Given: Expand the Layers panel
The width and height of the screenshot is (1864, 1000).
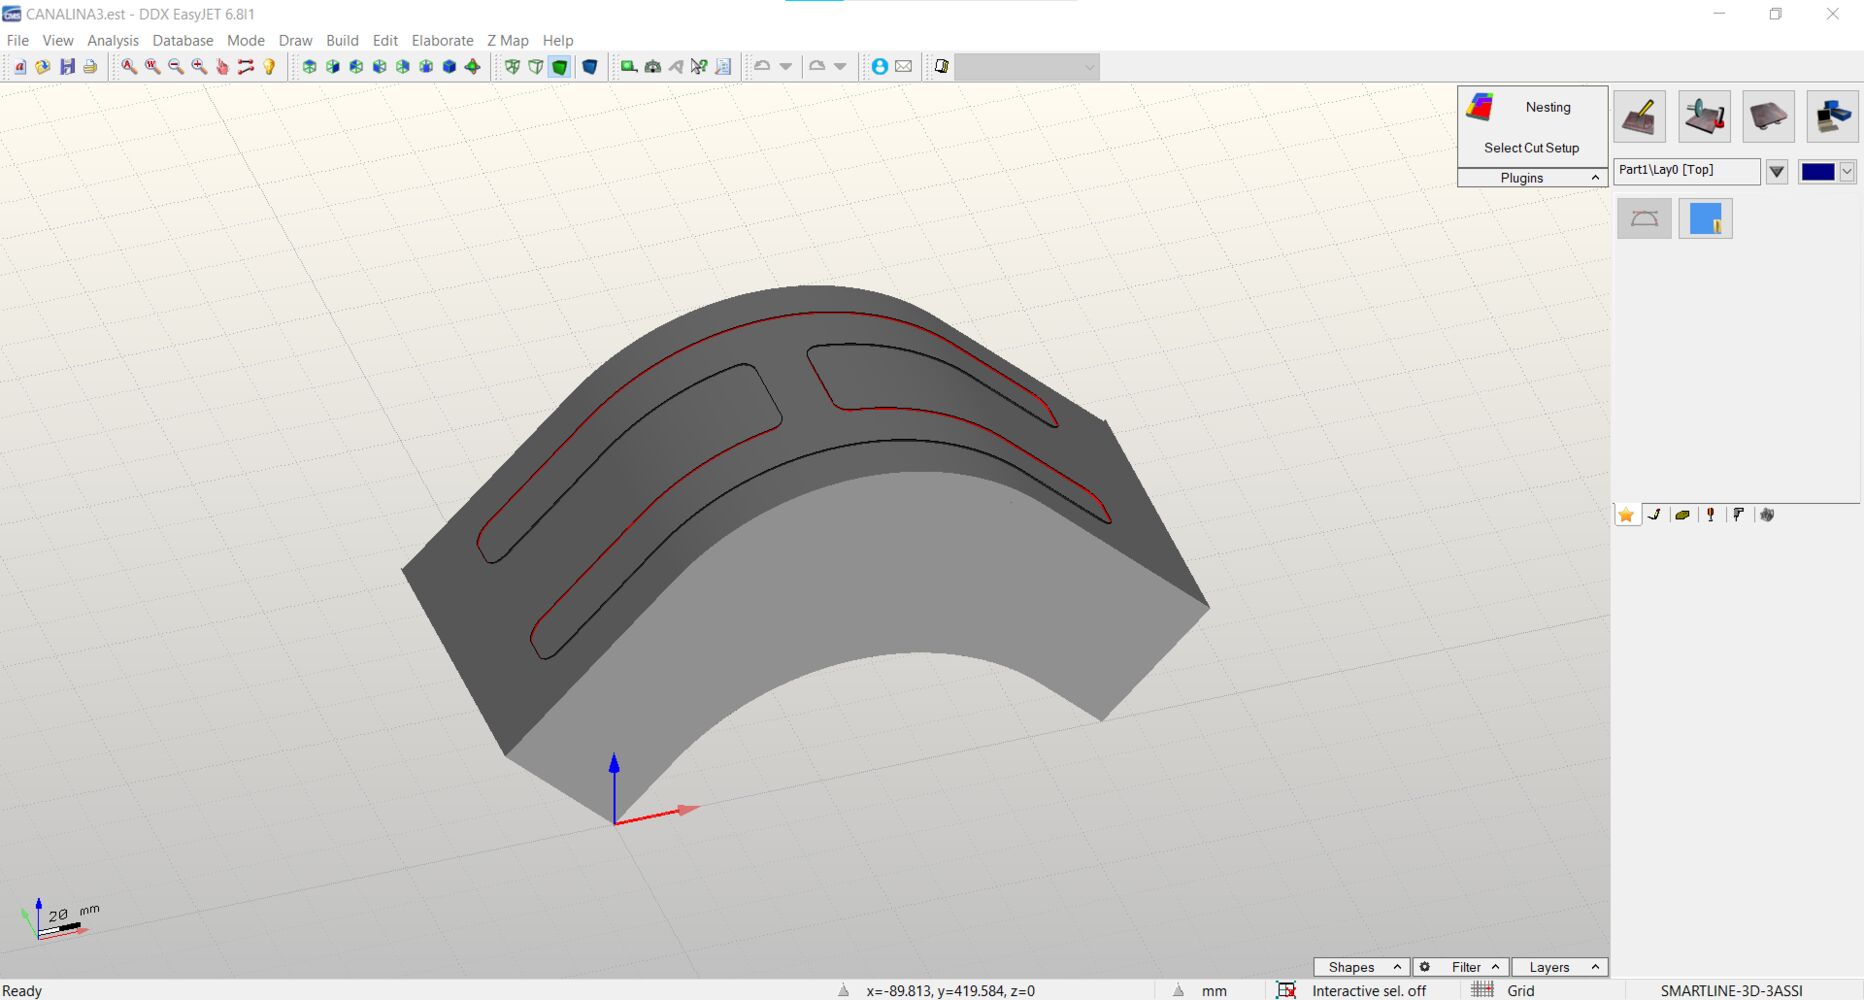Looking at the screenshot, I should coord(1560,967).
